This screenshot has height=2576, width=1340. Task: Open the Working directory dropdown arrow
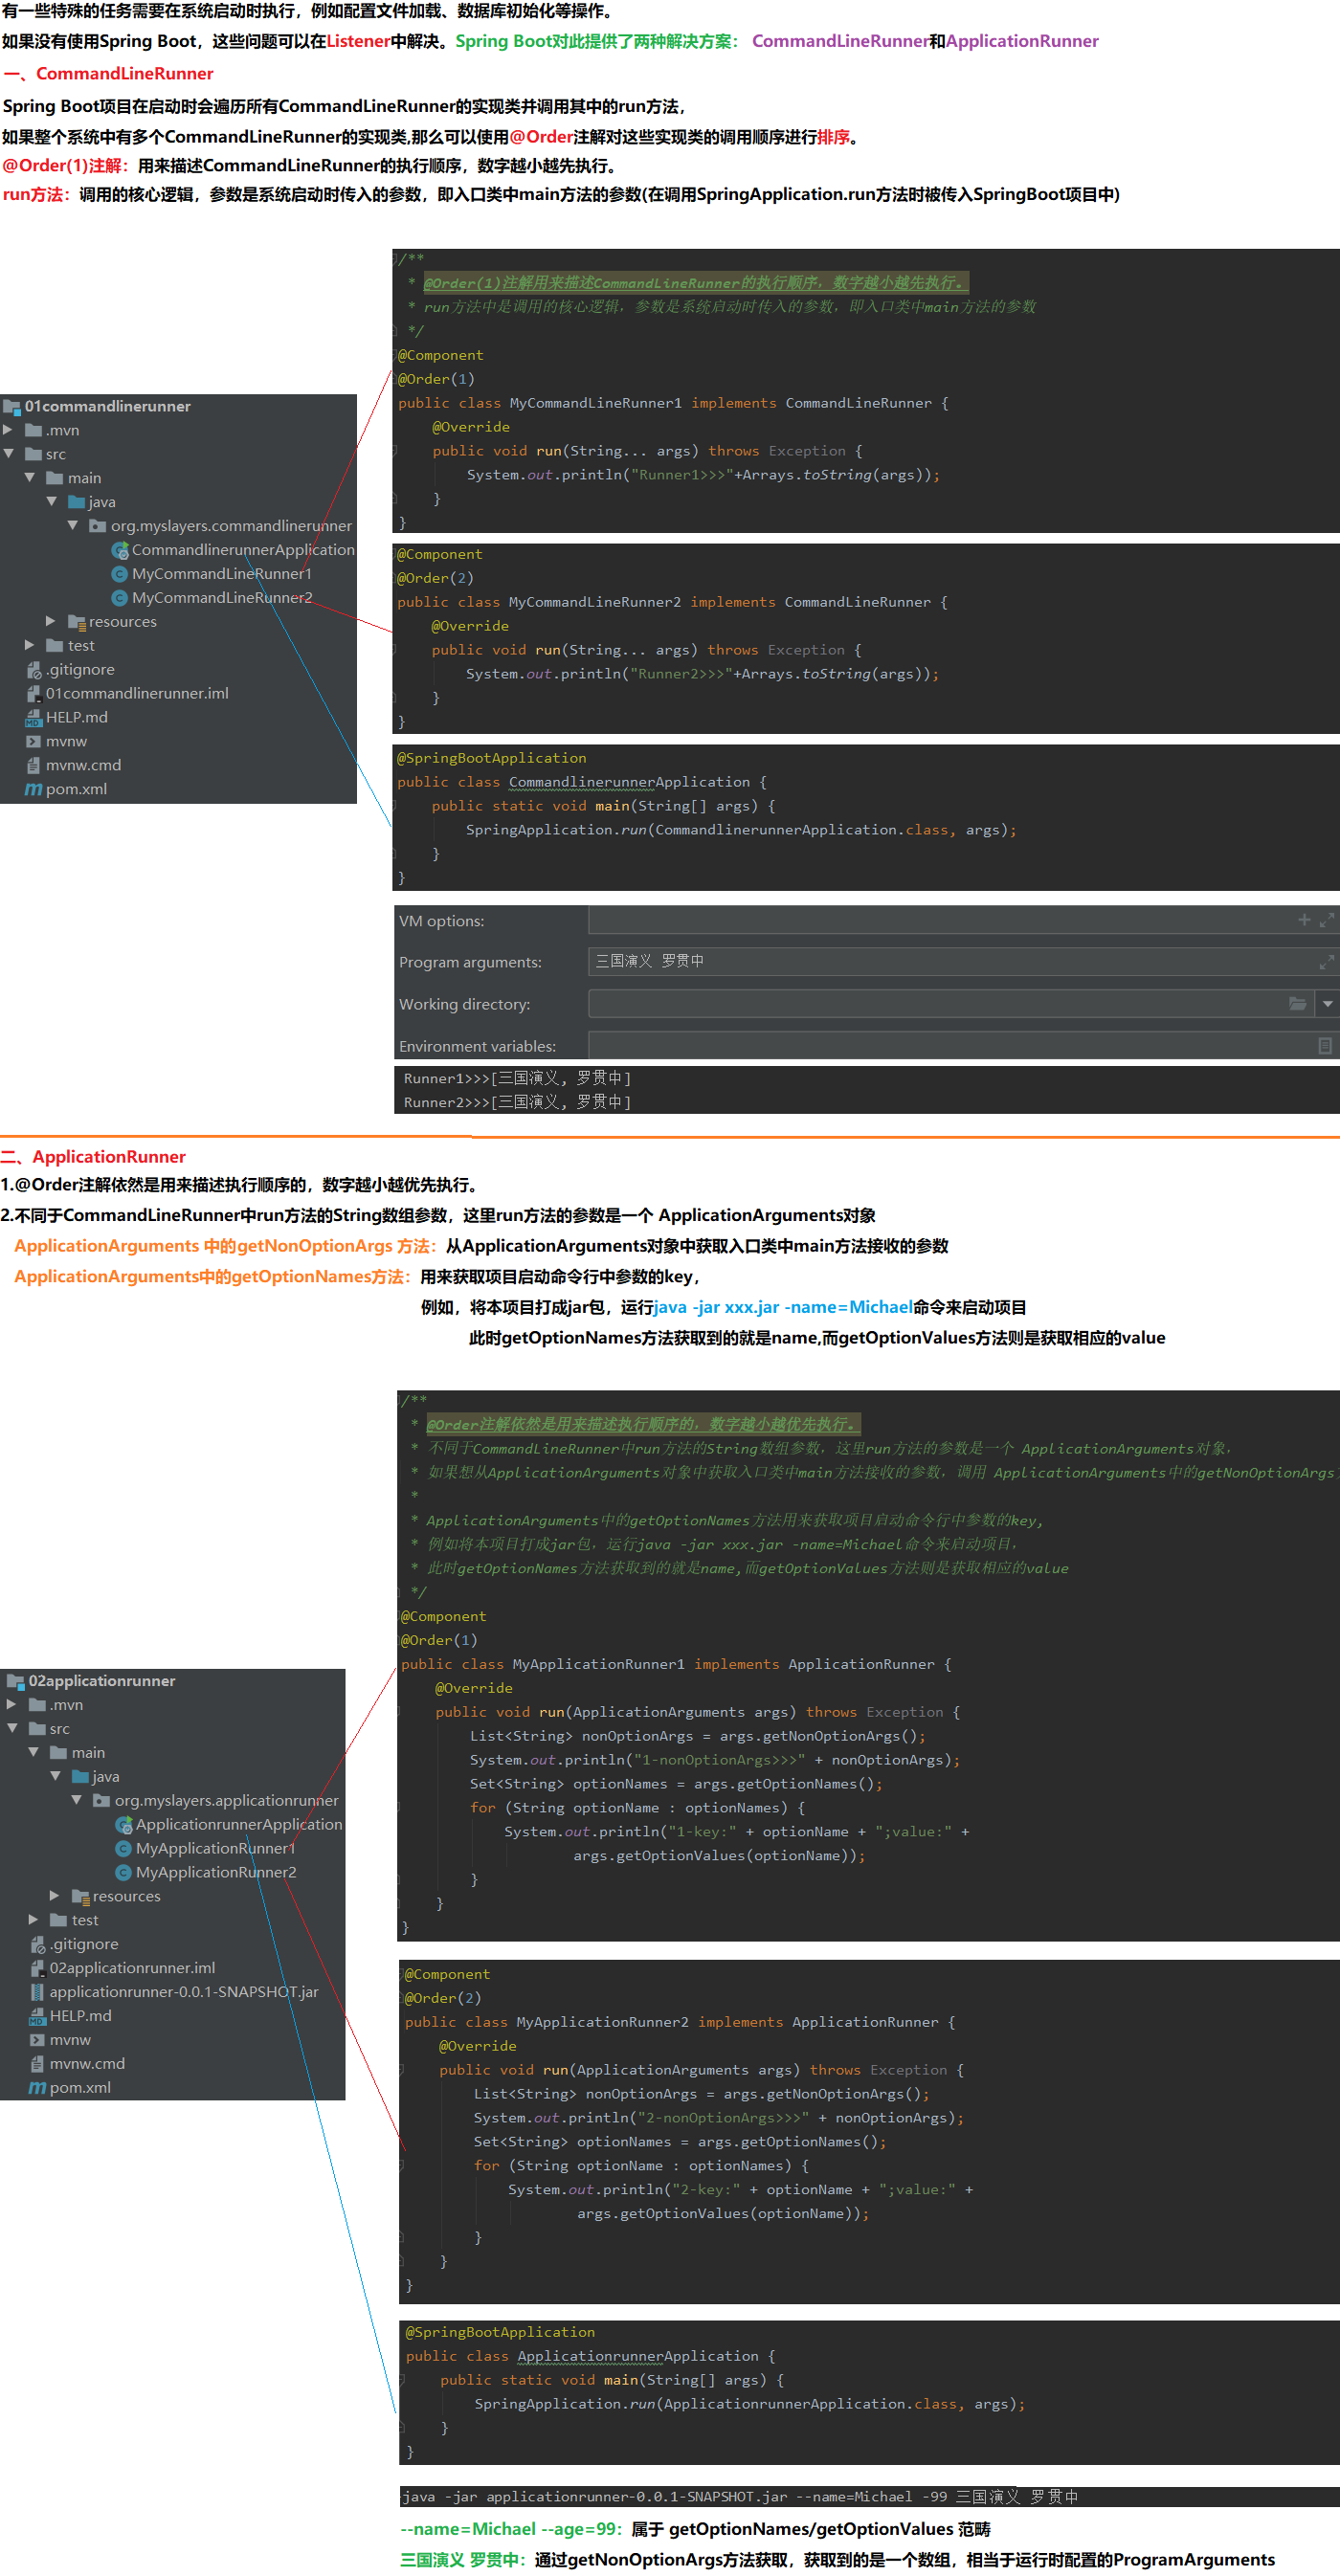pyautogui.click(x=1327, y=1004)
